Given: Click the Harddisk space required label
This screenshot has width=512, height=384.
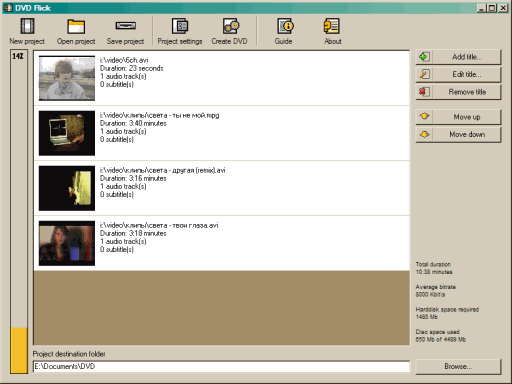Looking at the screenshot, I should click(447, 310).
